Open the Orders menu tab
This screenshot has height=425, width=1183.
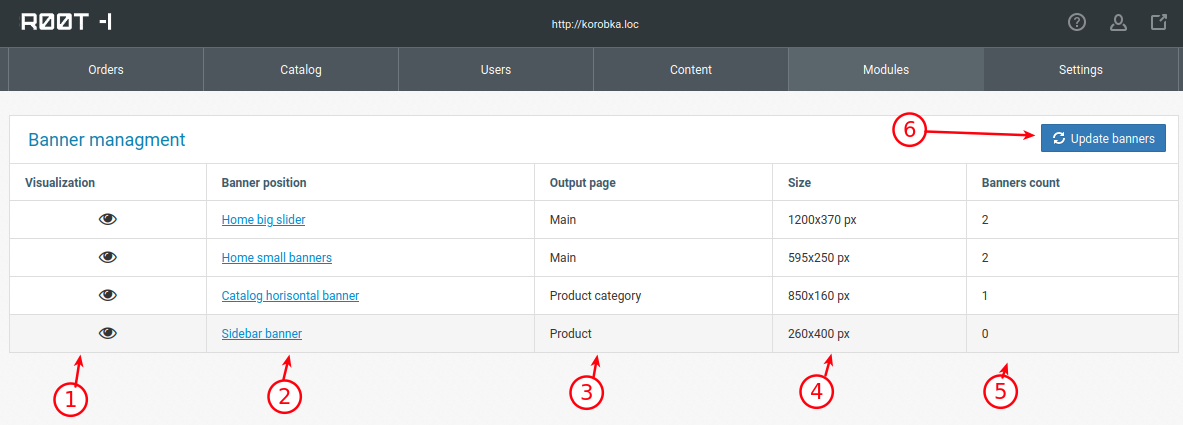pyautogui.click(x=106, y=69)
